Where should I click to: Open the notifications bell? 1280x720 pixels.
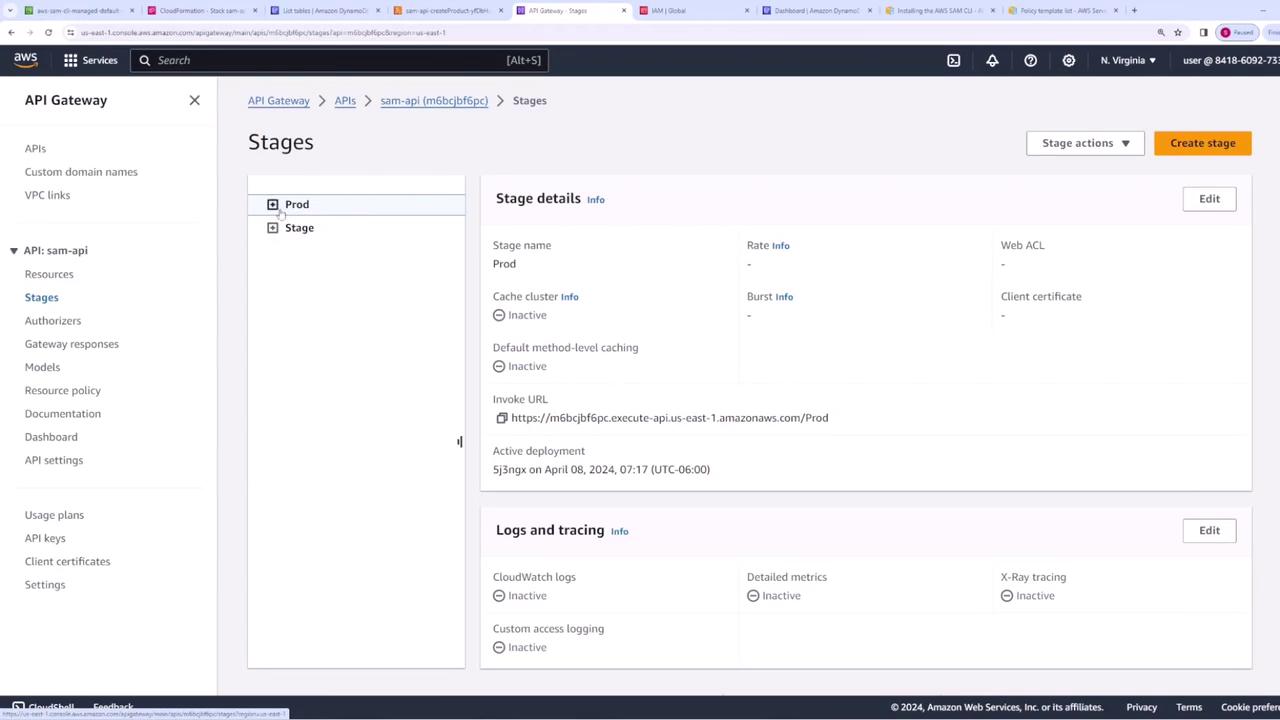[992, 60]
